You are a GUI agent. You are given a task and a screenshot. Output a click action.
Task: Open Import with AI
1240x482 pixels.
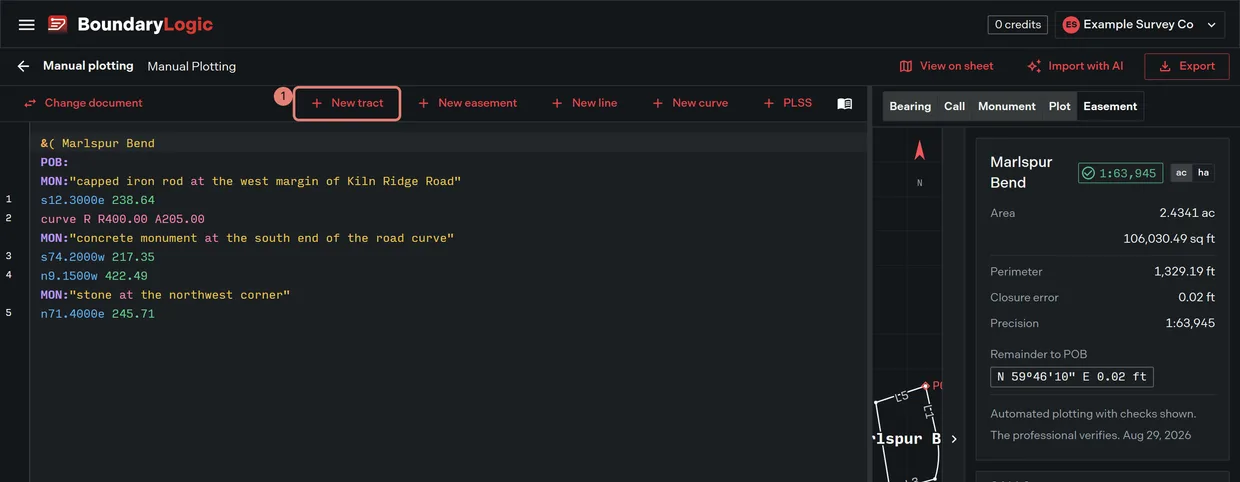click(x=1075, y=66)
